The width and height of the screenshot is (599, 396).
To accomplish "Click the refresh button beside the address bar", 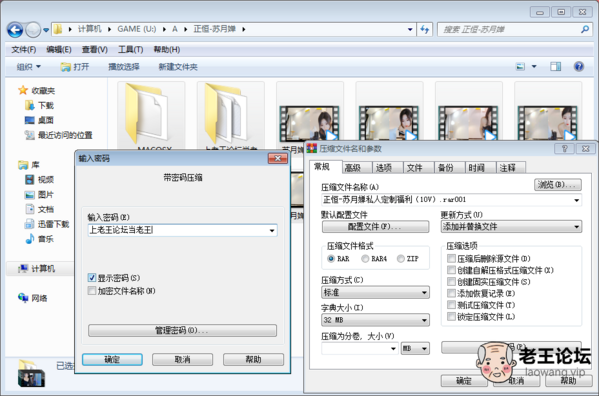I will (425, 29).
